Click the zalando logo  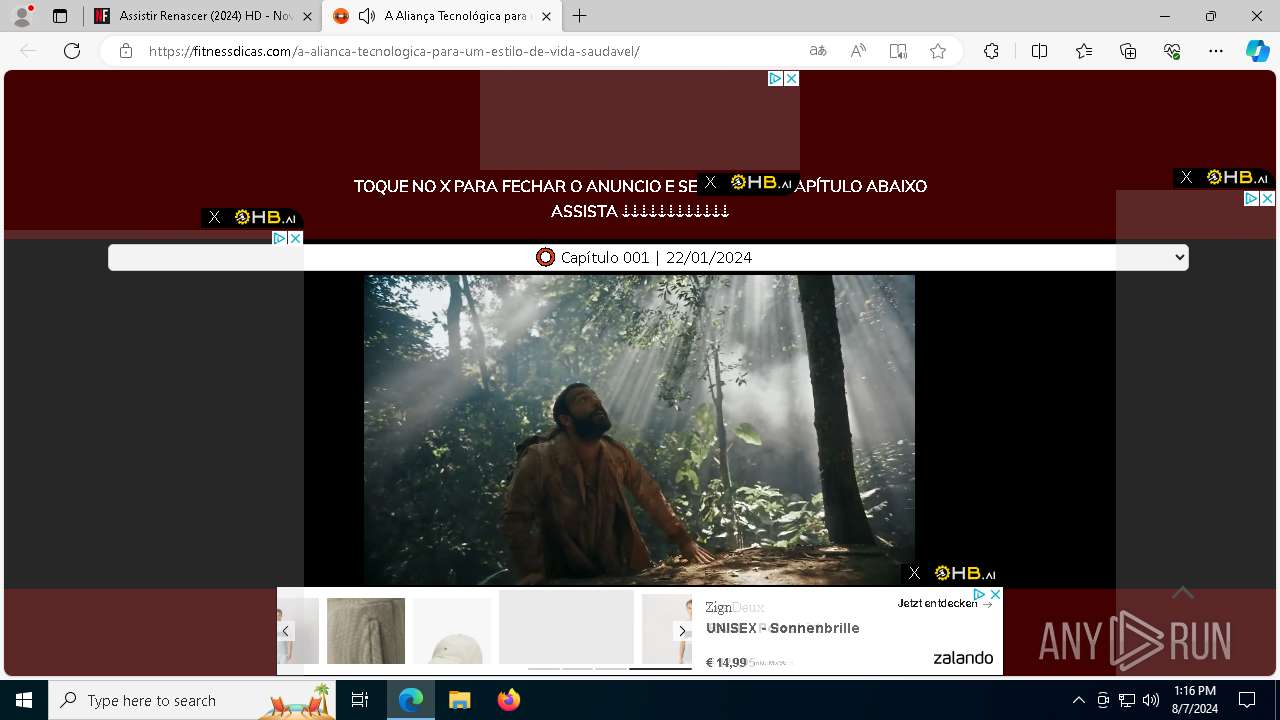[x=963, y=657]
